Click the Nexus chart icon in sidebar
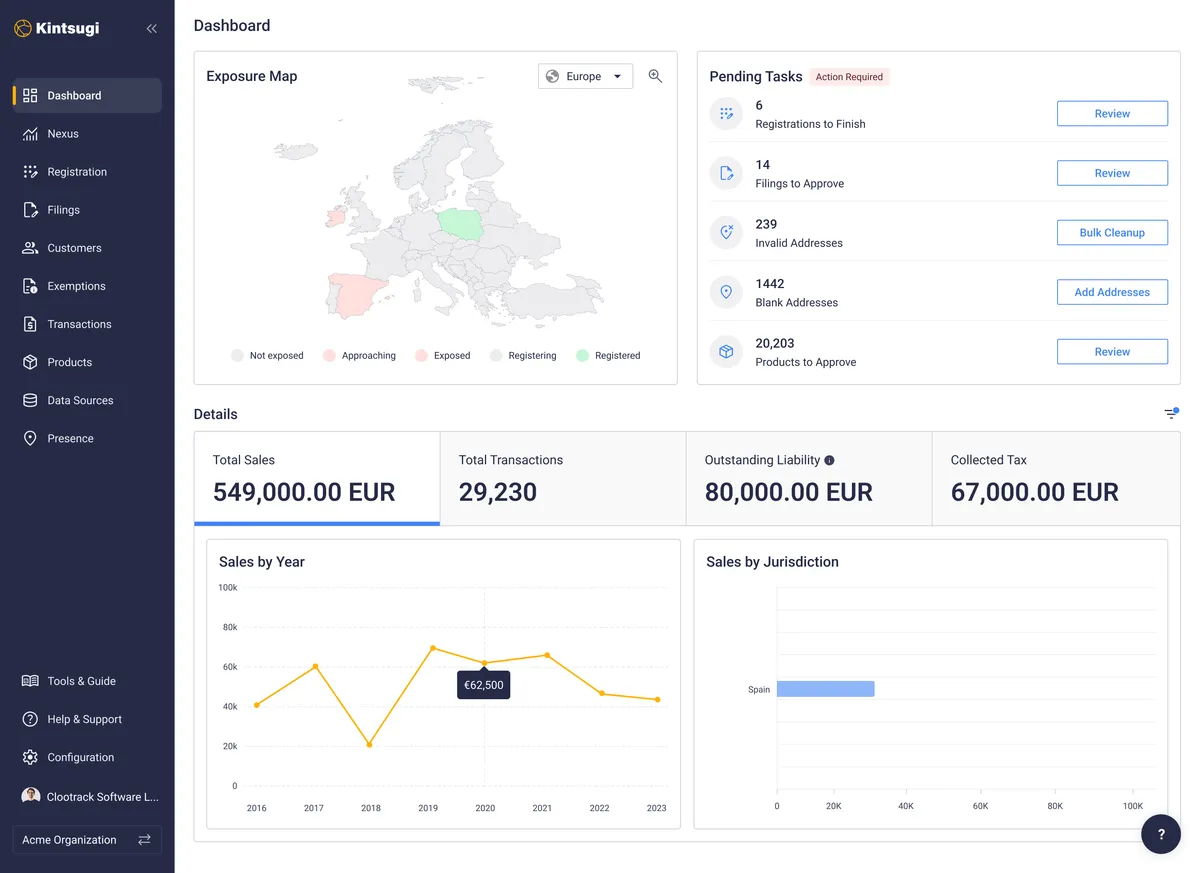Viewport: 1200px width, 873px height. (30, 134)
